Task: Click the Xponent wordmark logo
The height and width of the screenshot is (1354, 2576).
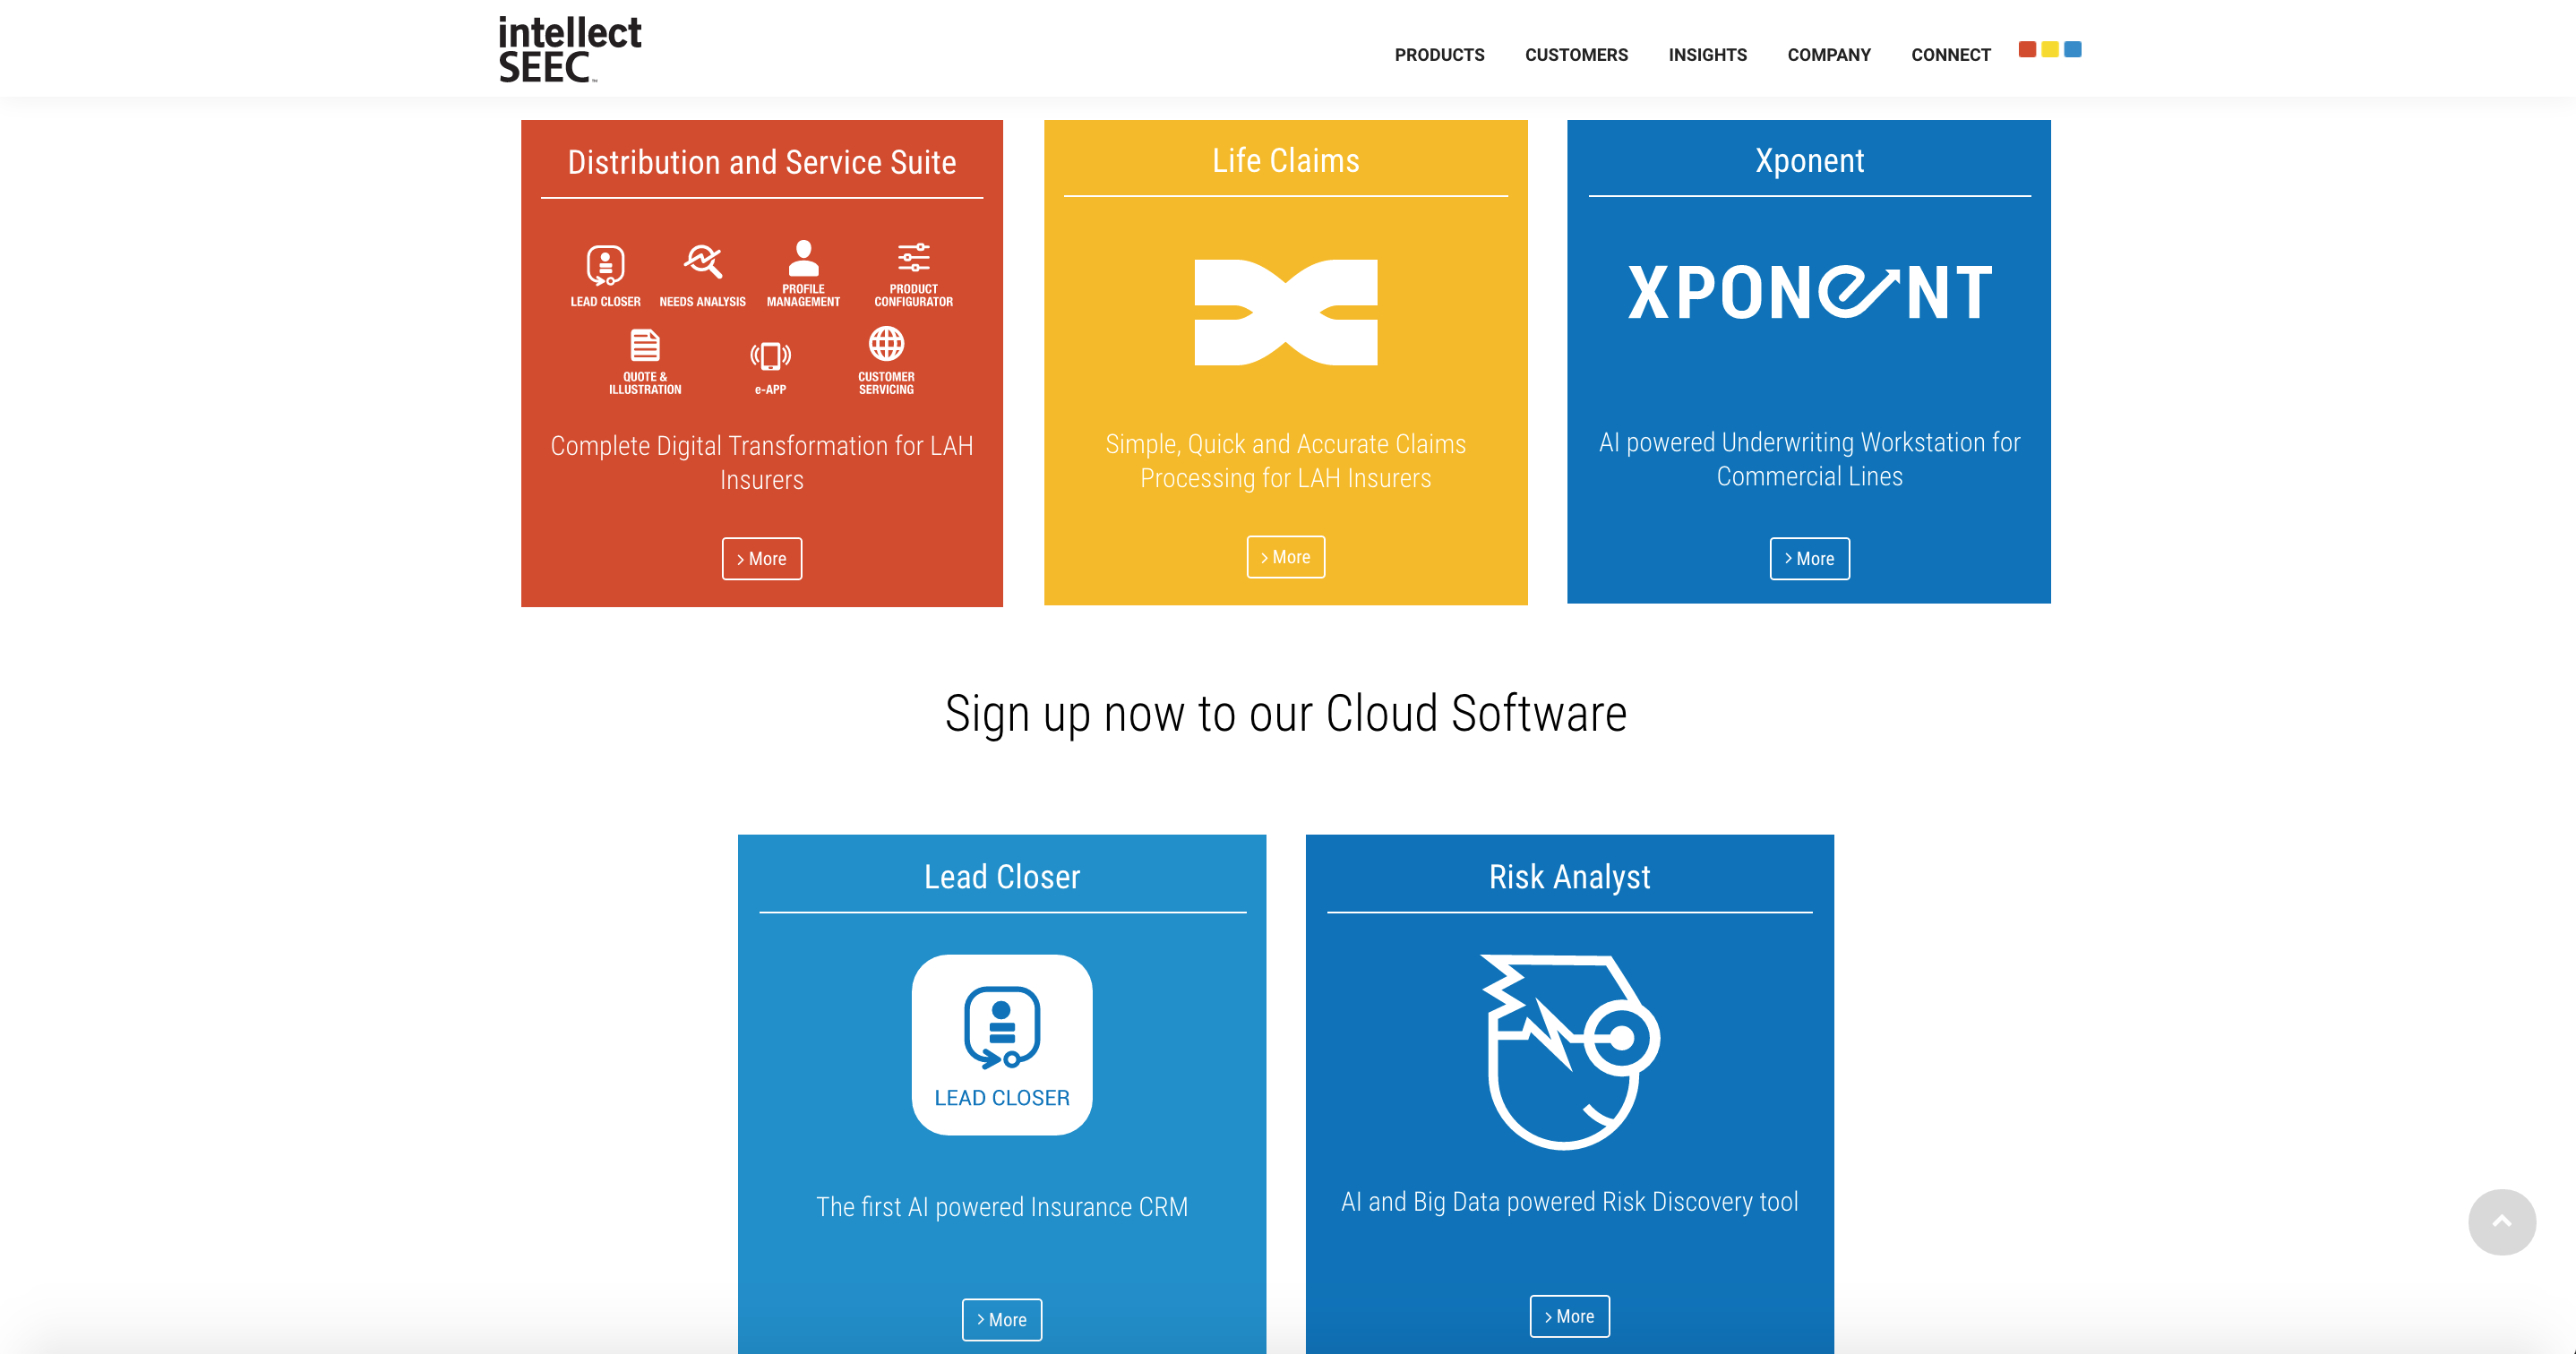Action: pos(1809,293)
